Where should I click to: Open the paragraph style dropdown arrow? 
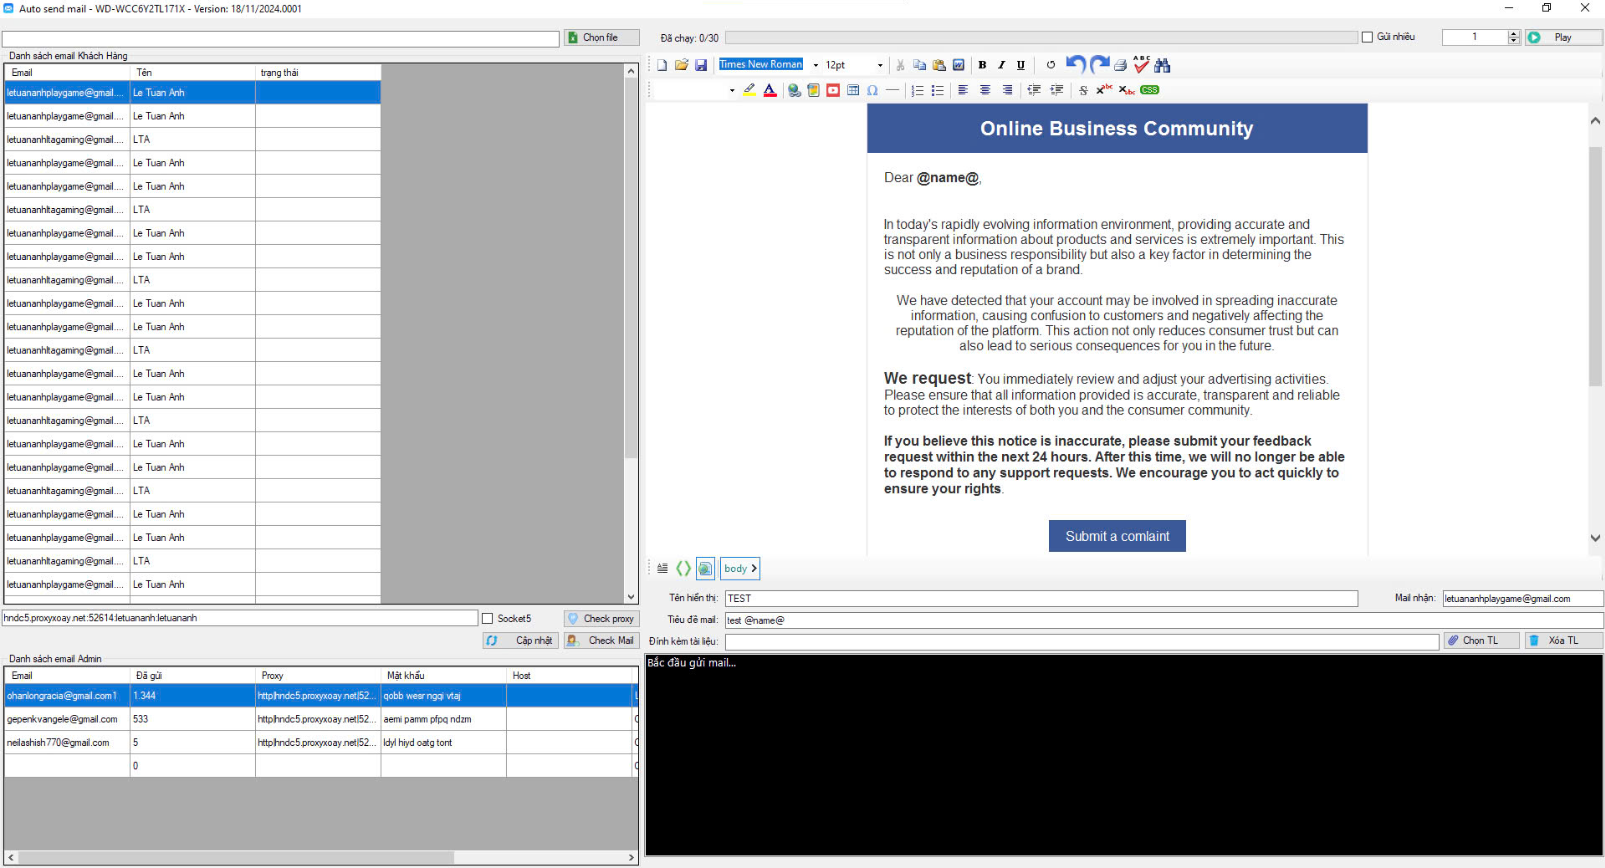[732, 90]
